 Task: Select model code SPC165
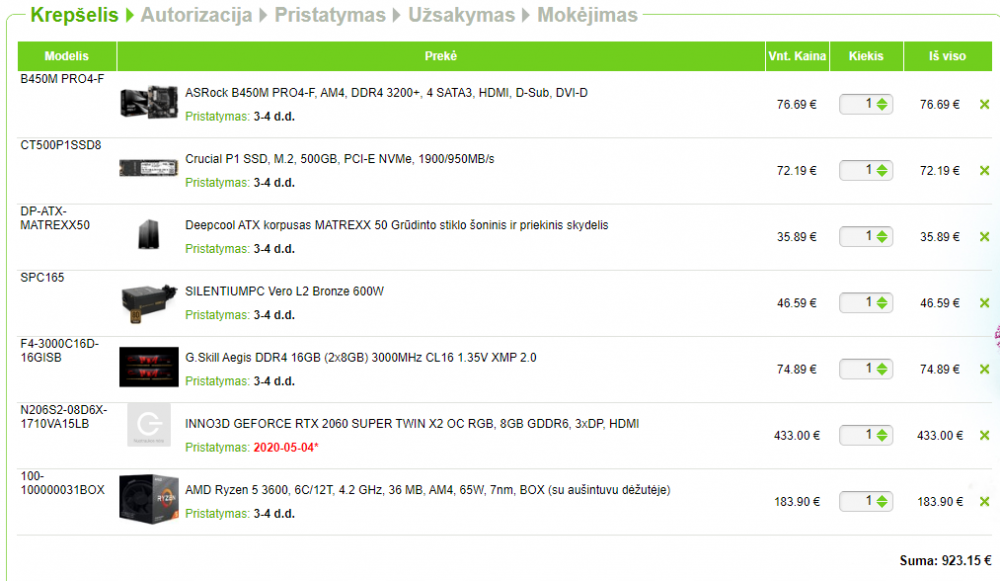42,277
